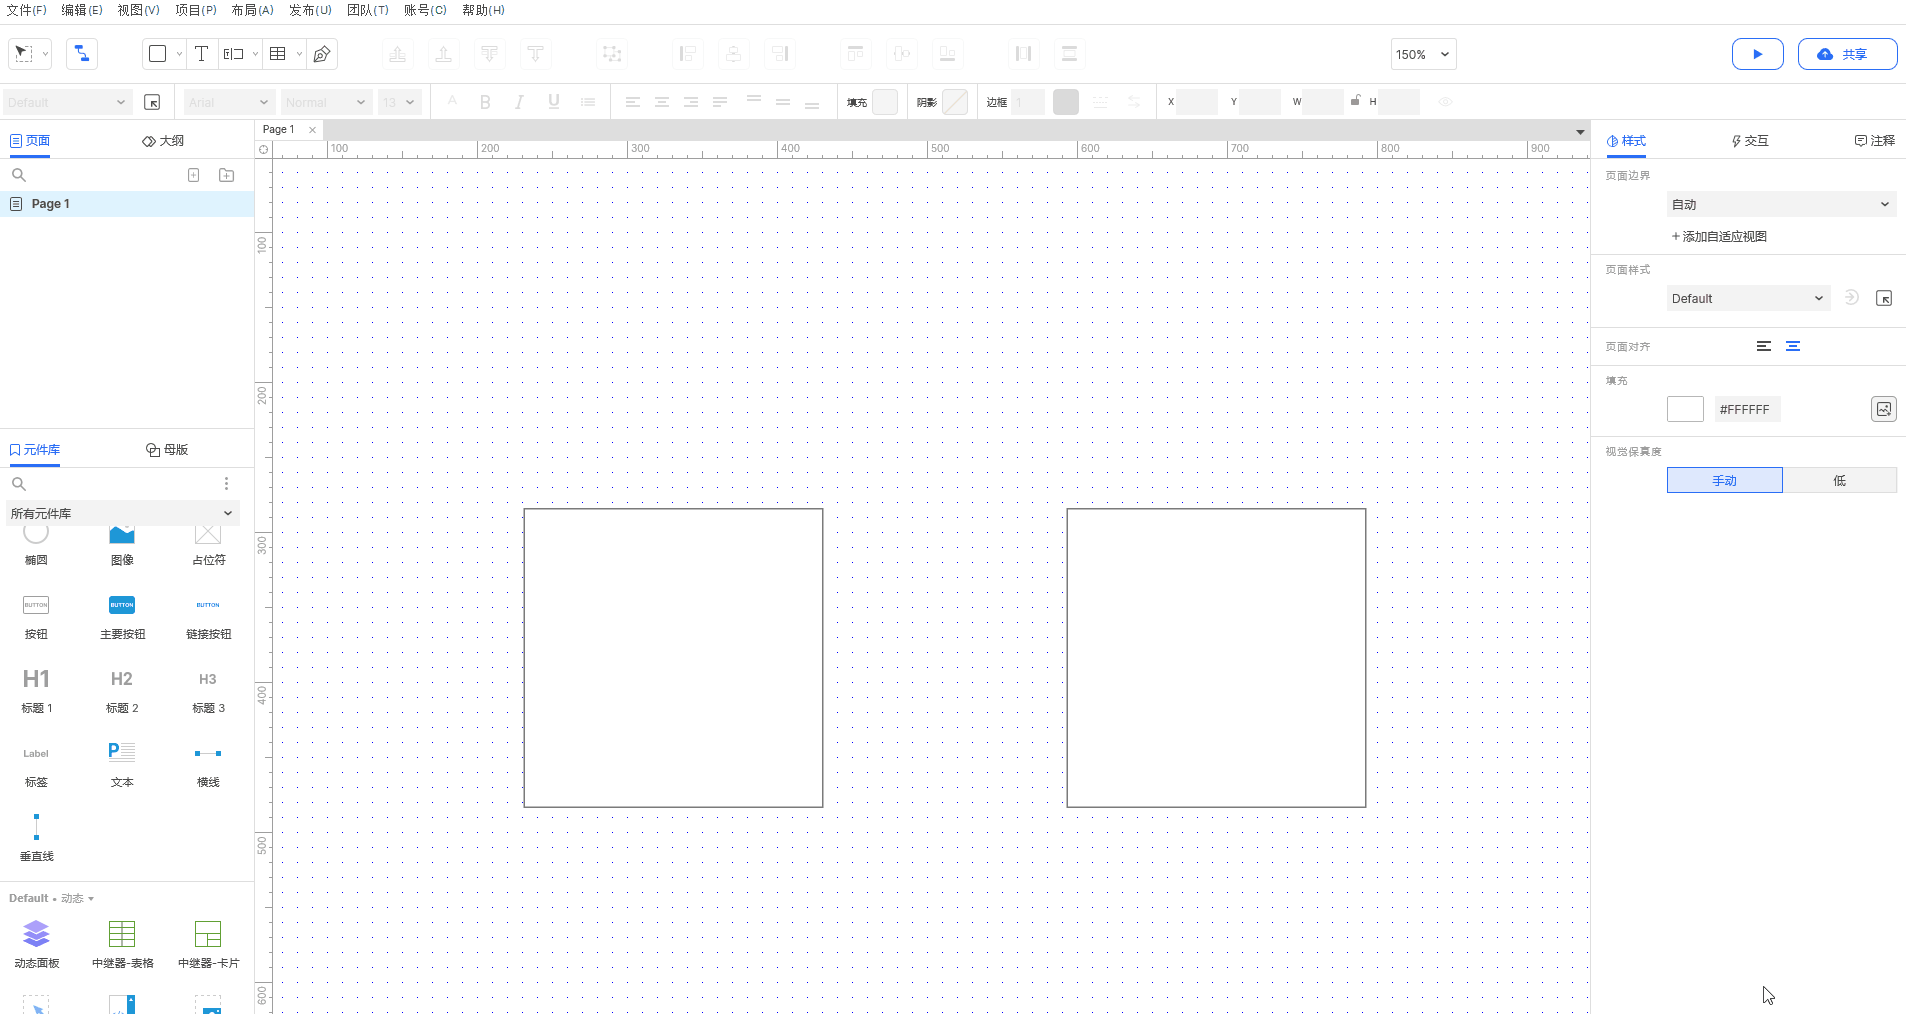Close the Page 1 canvas tab
The height and width of the screenshot is (1014, 1906).
click(313, 129)
